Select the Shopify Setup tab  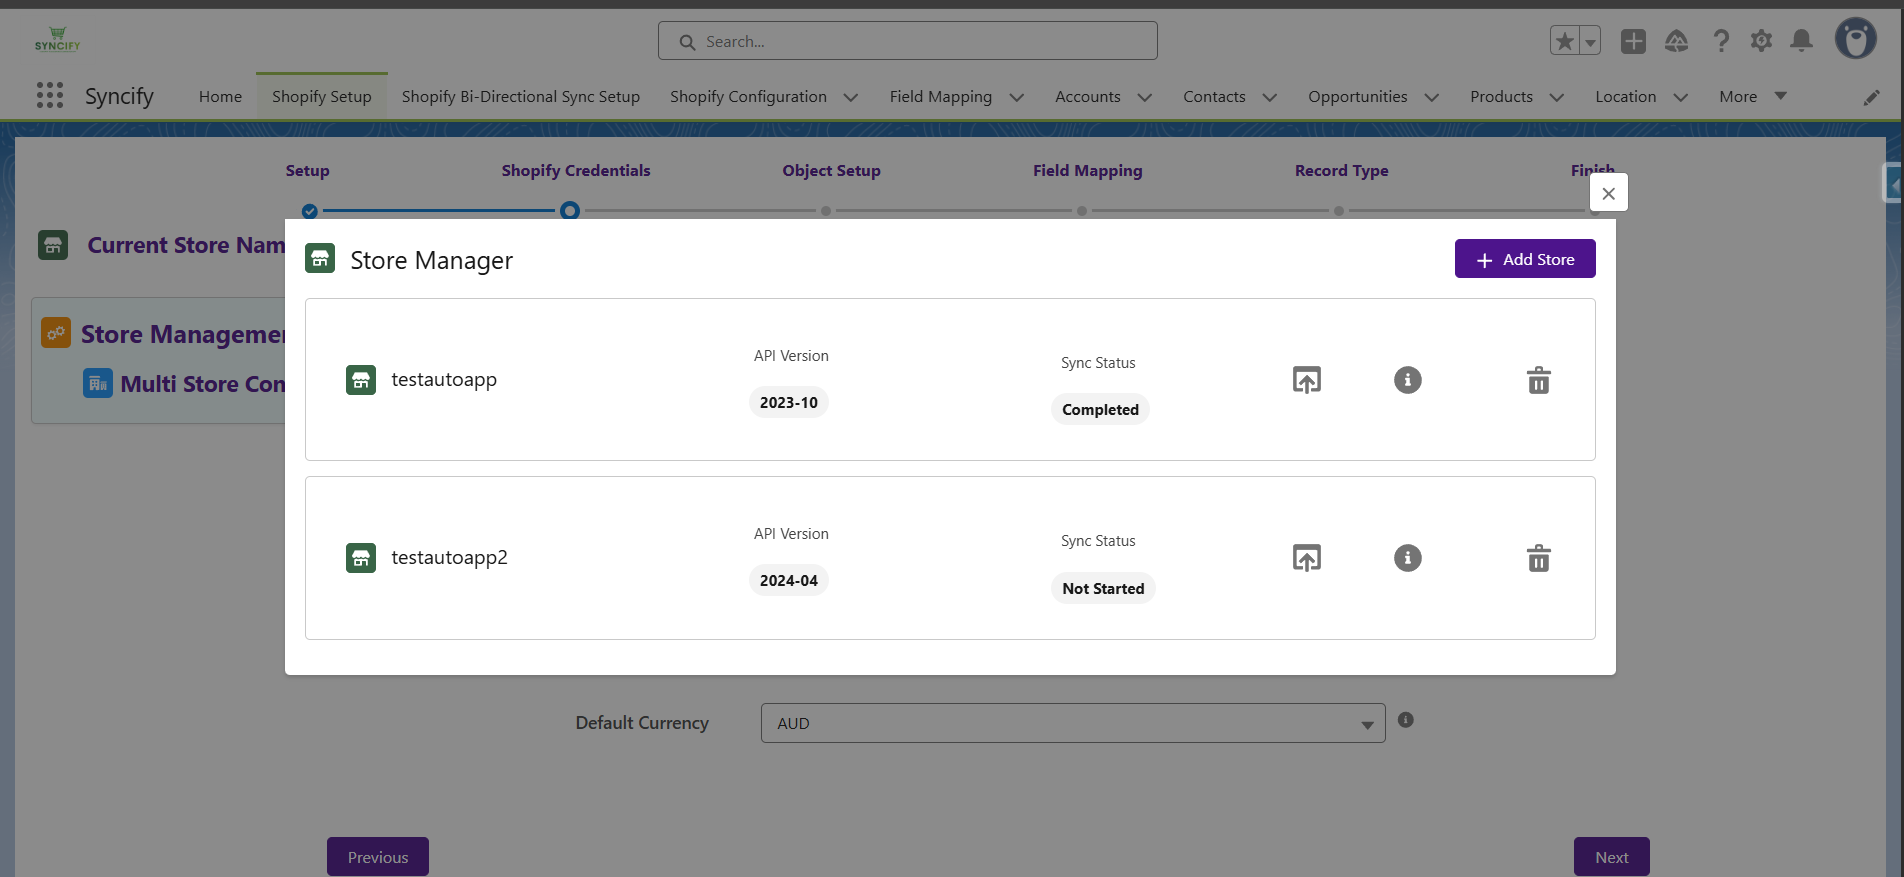322,97
